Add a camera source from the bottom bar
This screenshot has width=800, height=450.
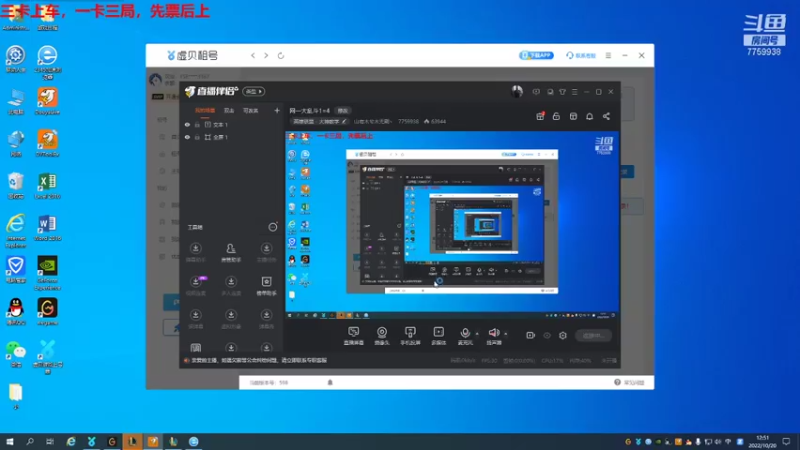pyautogui.click(x=382, y=336)
